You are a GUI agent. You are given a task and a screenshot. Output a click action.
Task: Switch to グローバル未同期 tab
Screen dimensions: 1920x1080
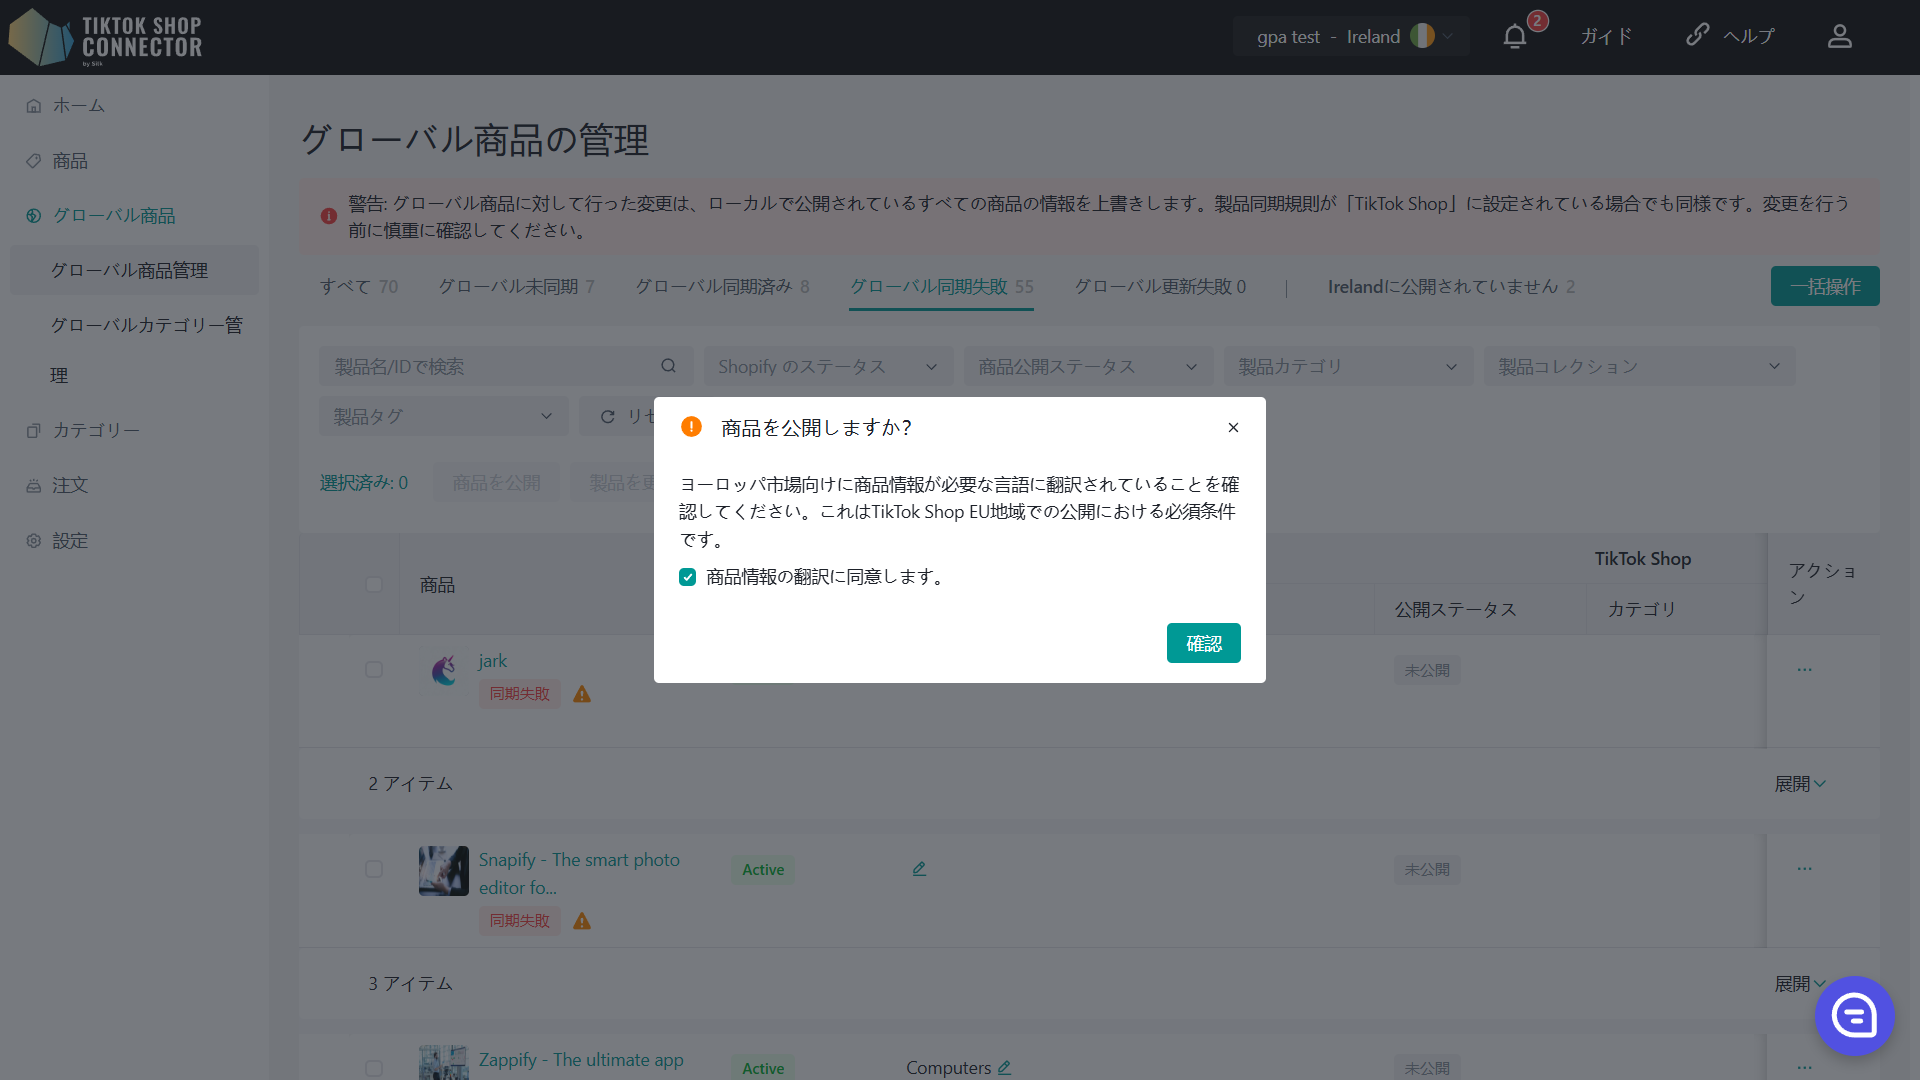click(516, 287)
